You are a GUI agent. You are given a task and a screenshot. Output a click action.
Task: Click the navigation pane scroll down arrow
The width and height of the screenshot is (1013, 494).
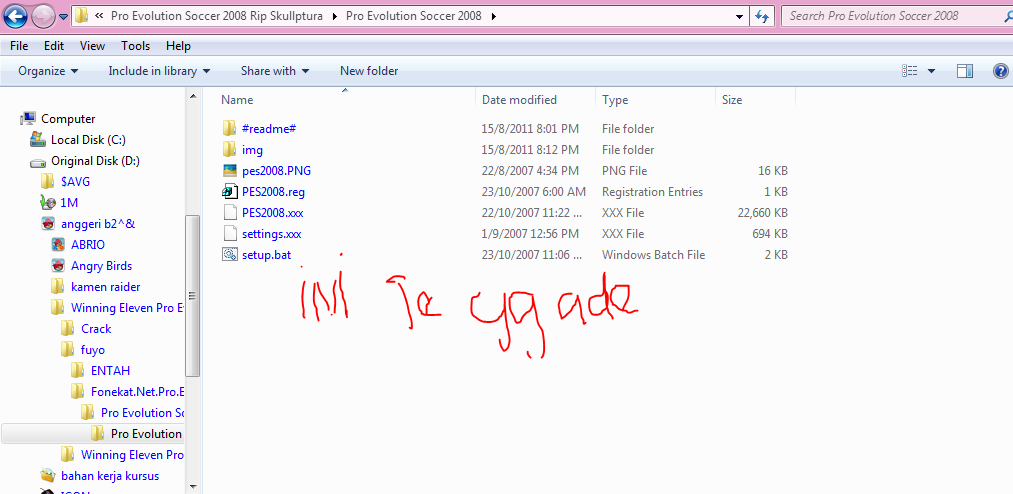click(x=193, y=486)
